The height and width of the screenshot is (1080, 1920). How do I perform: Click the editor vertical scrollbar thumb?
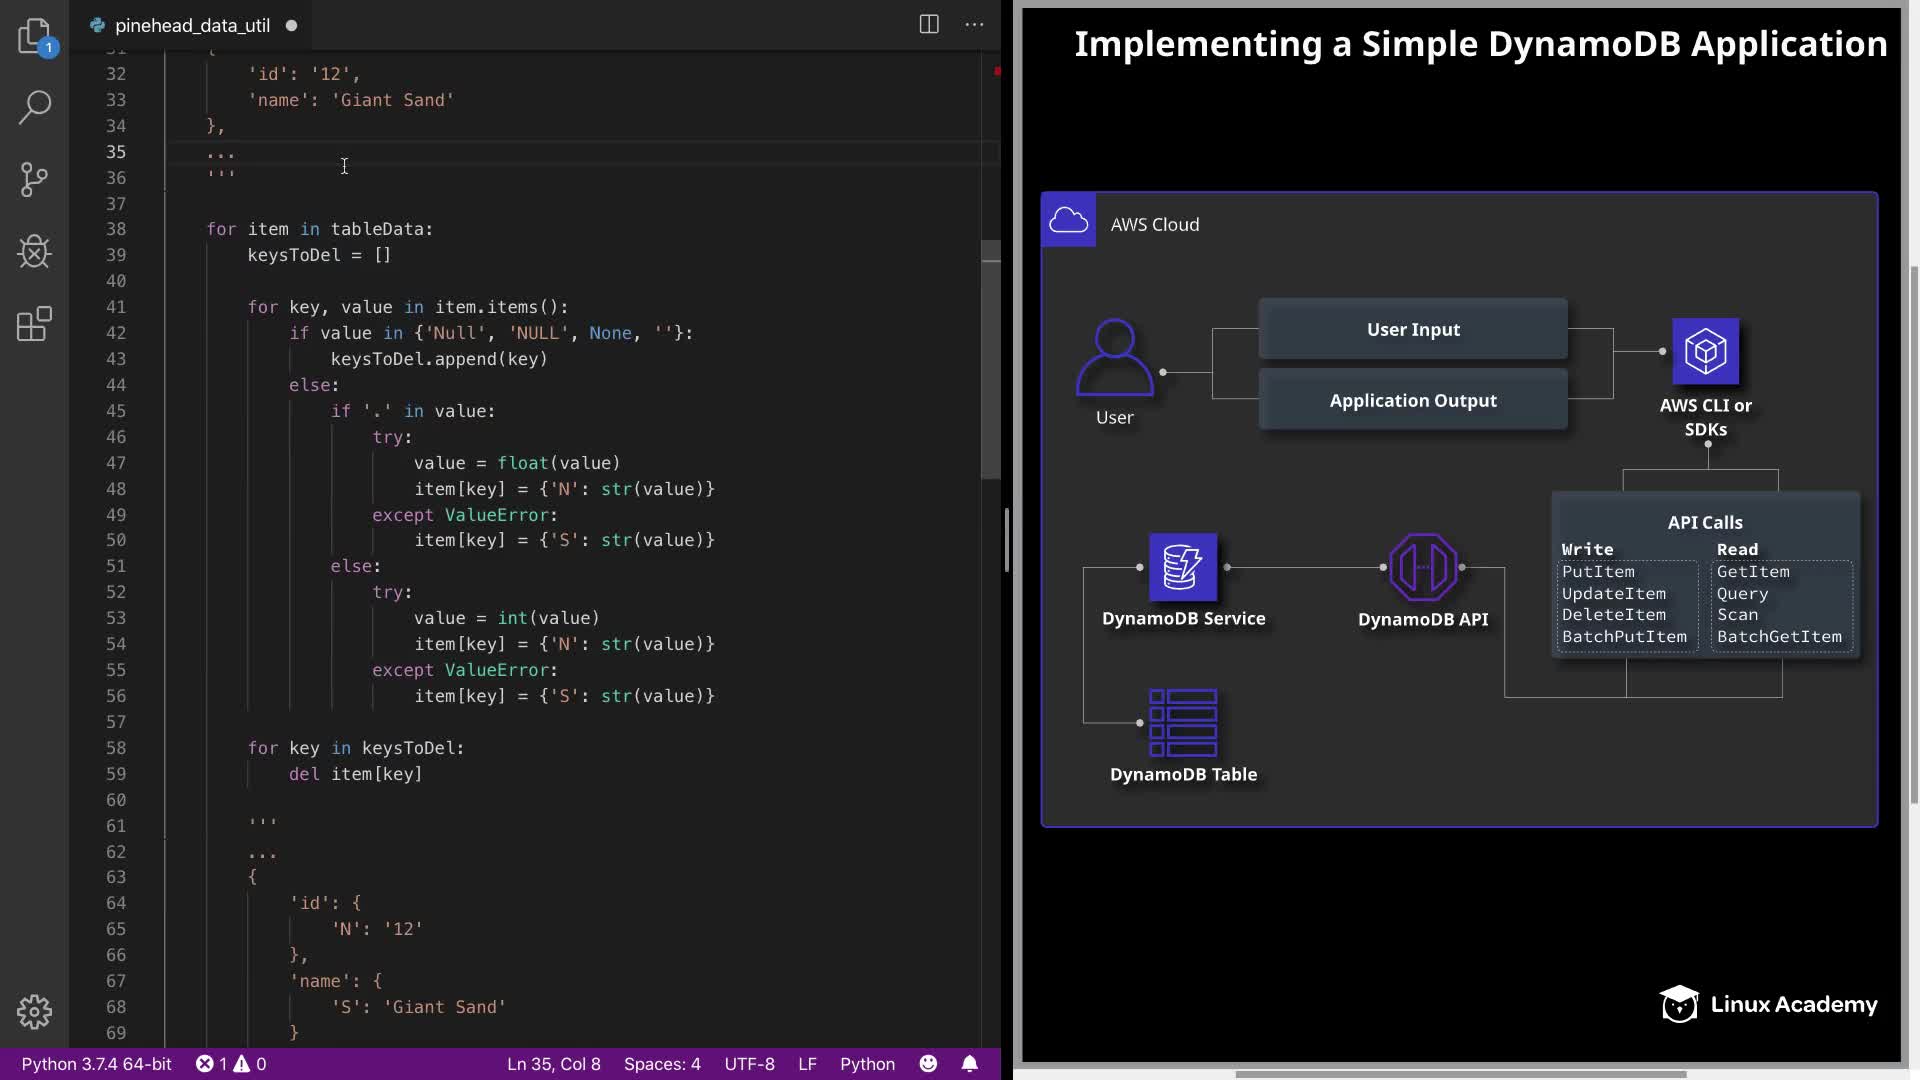pos(990,360)
